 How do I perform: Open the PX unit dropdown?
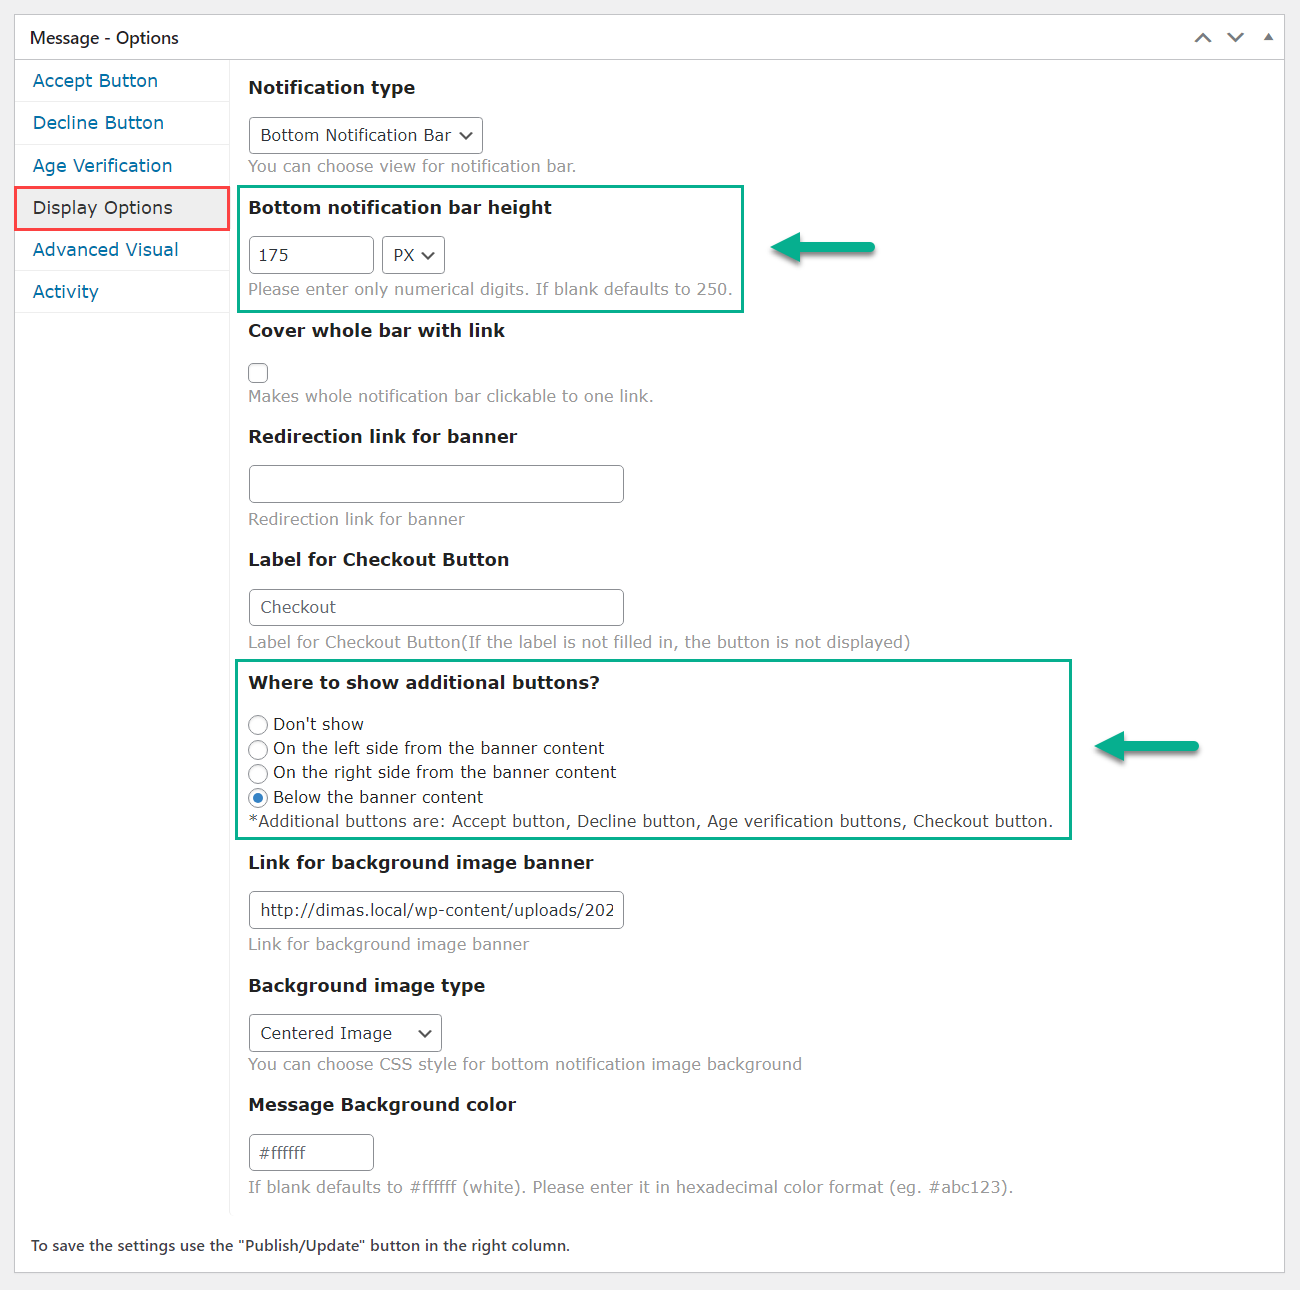tap(413, 255)
